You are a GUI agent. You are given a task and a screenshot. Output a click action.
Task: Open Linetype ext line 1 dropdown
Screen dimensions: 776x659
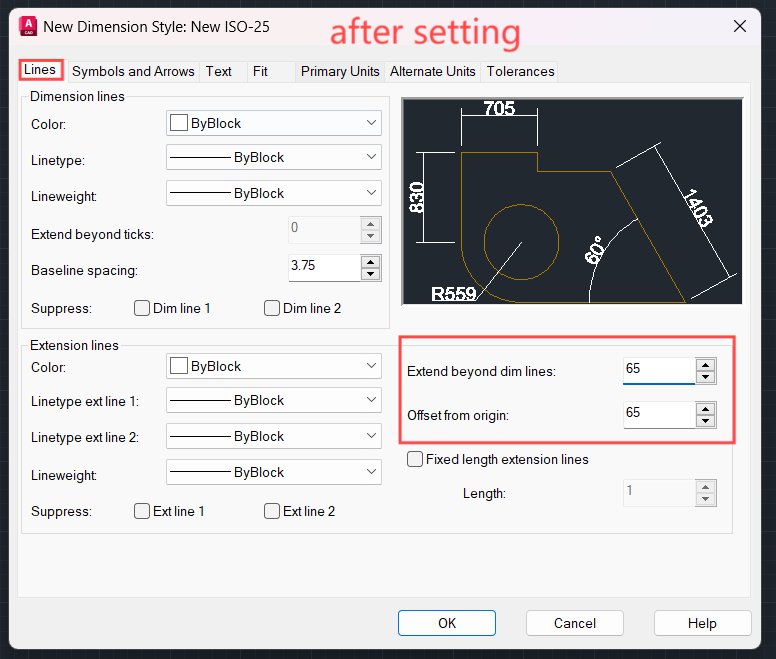[274, 401]
